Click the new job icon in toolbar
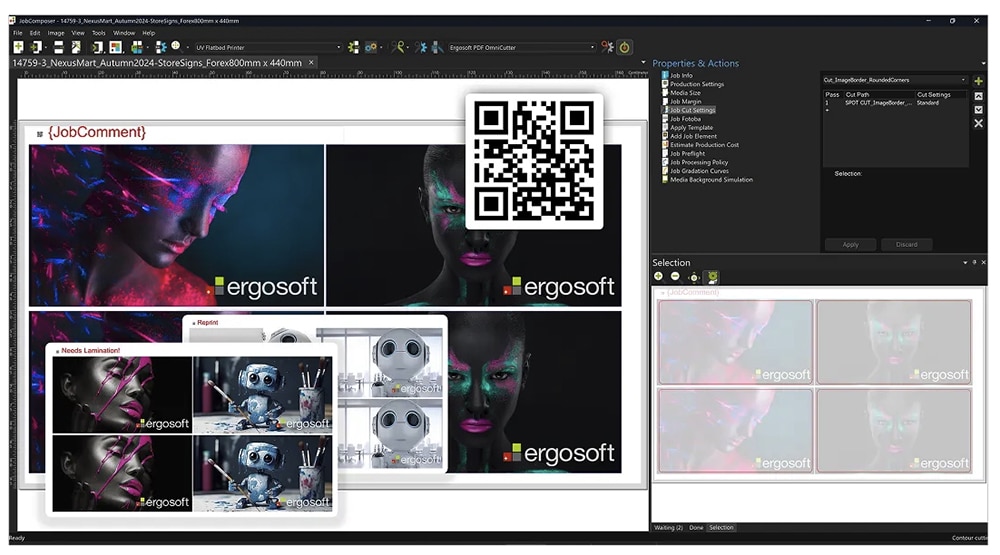Screen dimensions: 1000x555 point(18,47)
